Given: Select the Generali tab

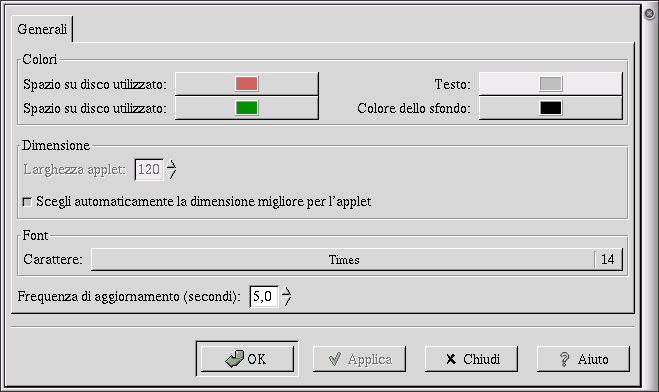Looking at the screenshot, I should tap(42, 29).
